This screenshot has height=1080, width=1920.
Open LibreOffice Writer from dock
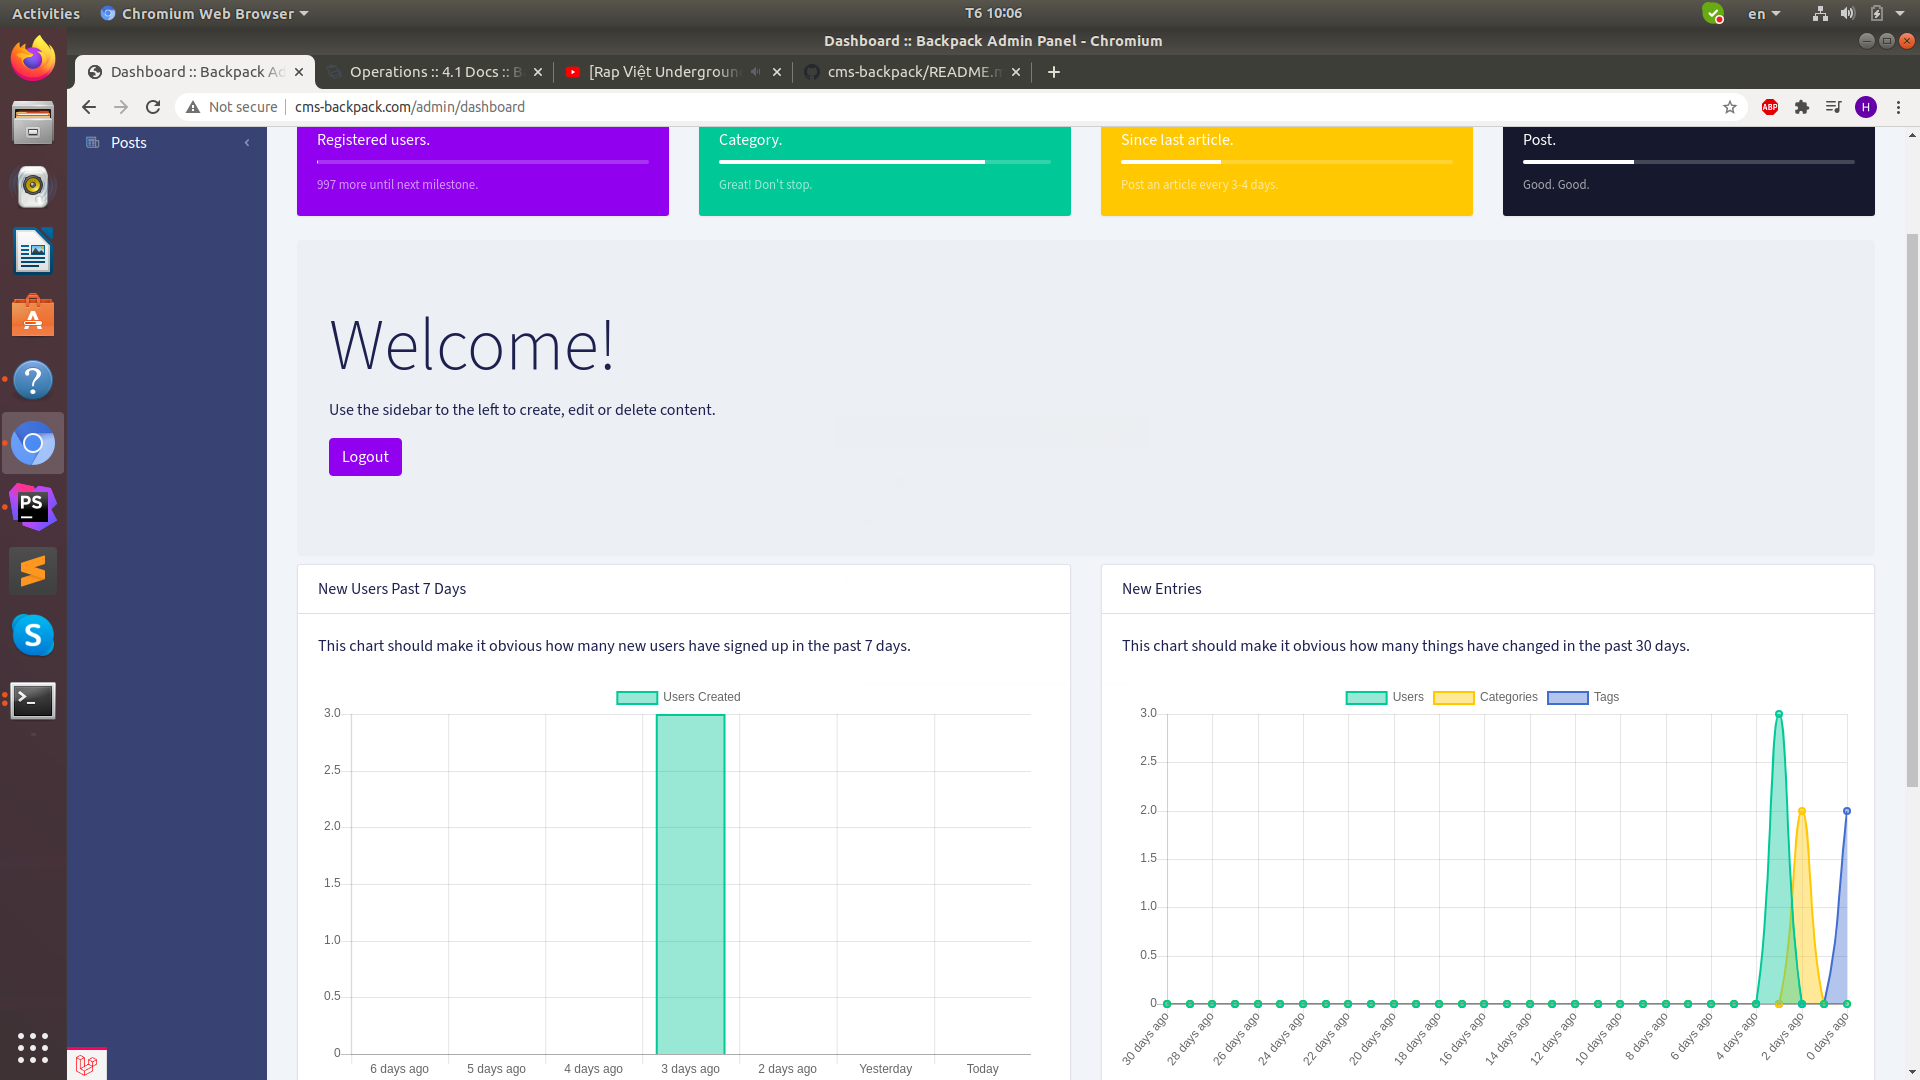(33, 251)
